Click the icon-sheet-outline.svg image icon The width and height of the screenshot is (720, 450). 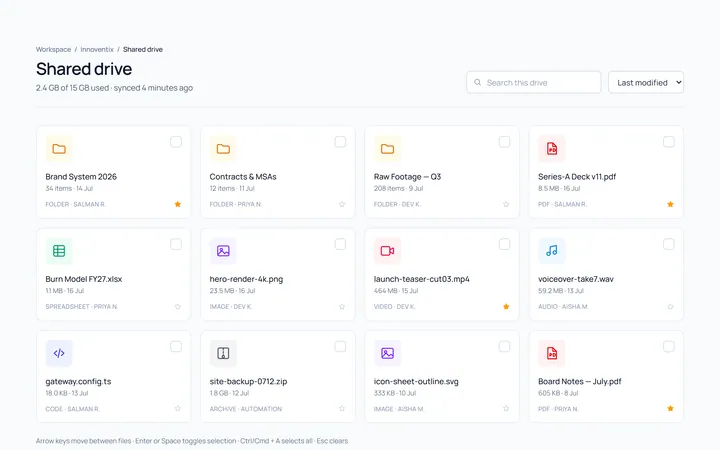click(x=387, y=353)
